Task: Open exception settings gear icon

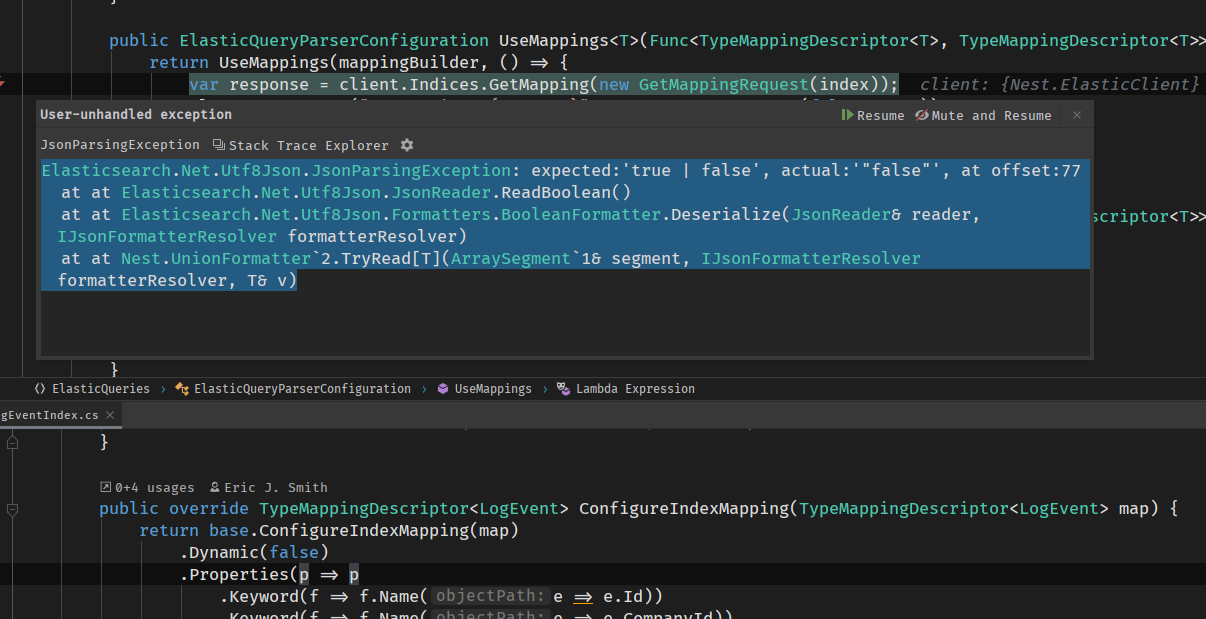Action: click(x=406, y=145)
